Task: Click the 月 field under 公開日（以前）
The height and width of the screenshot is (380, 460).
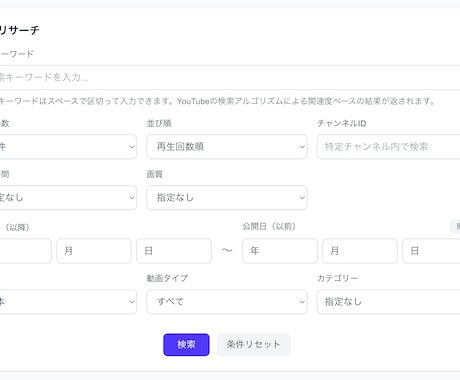Action: (360, 251)
